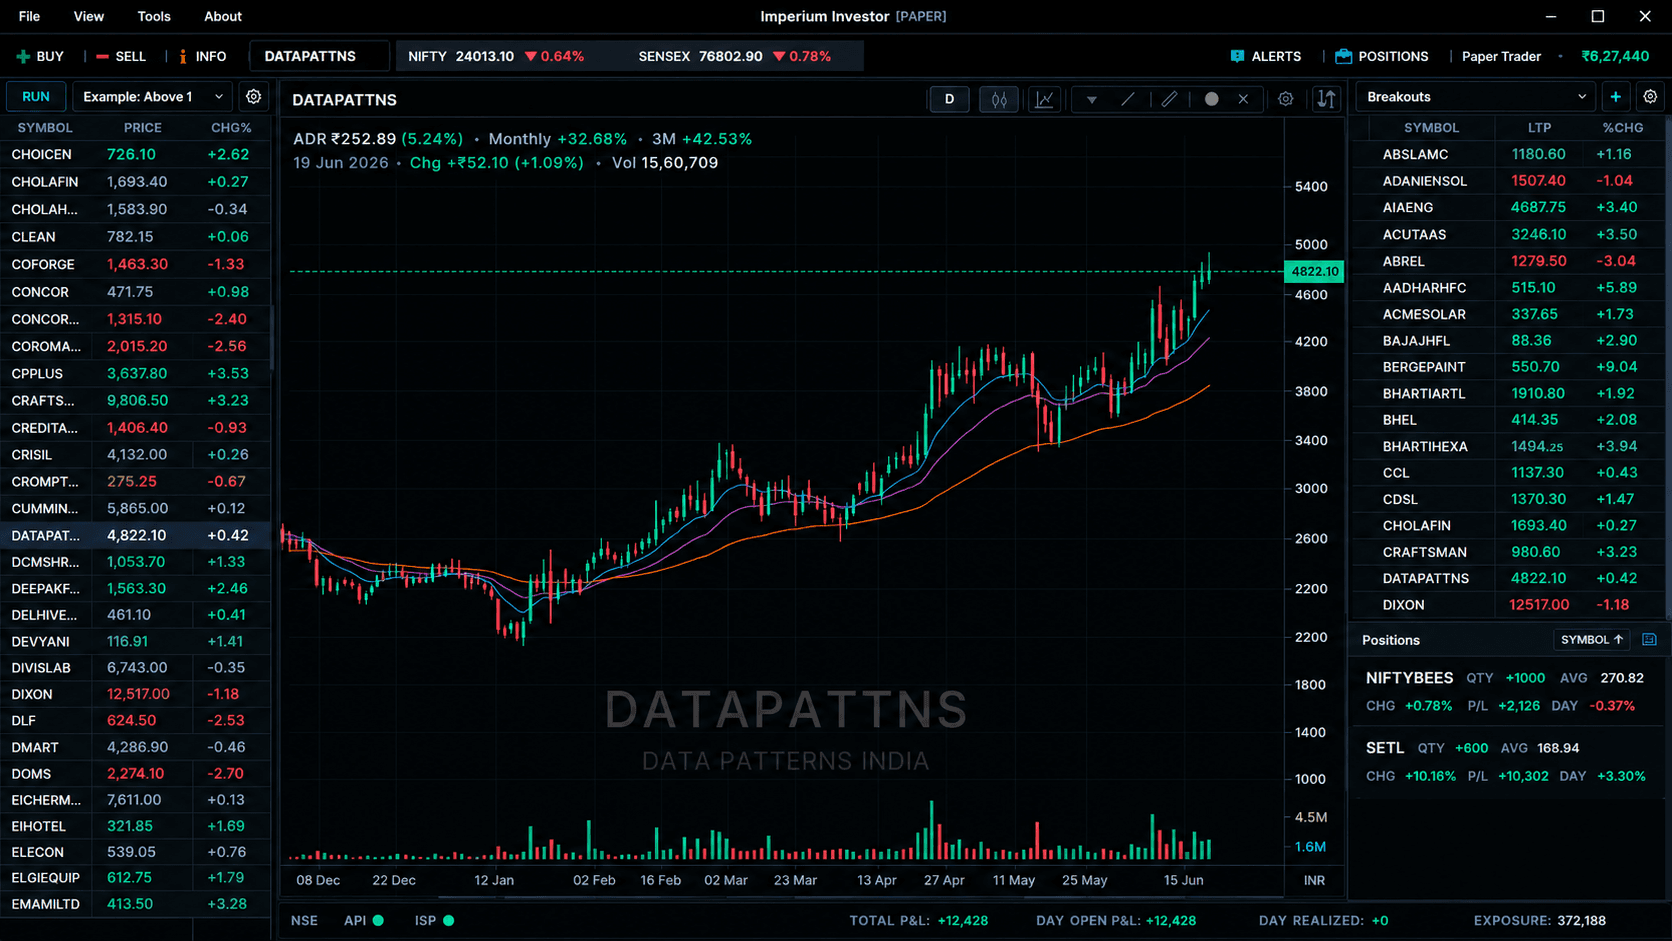Sort screener by CHG% column
Screen dimensions: 1672x941
click(x=231, y=128)
